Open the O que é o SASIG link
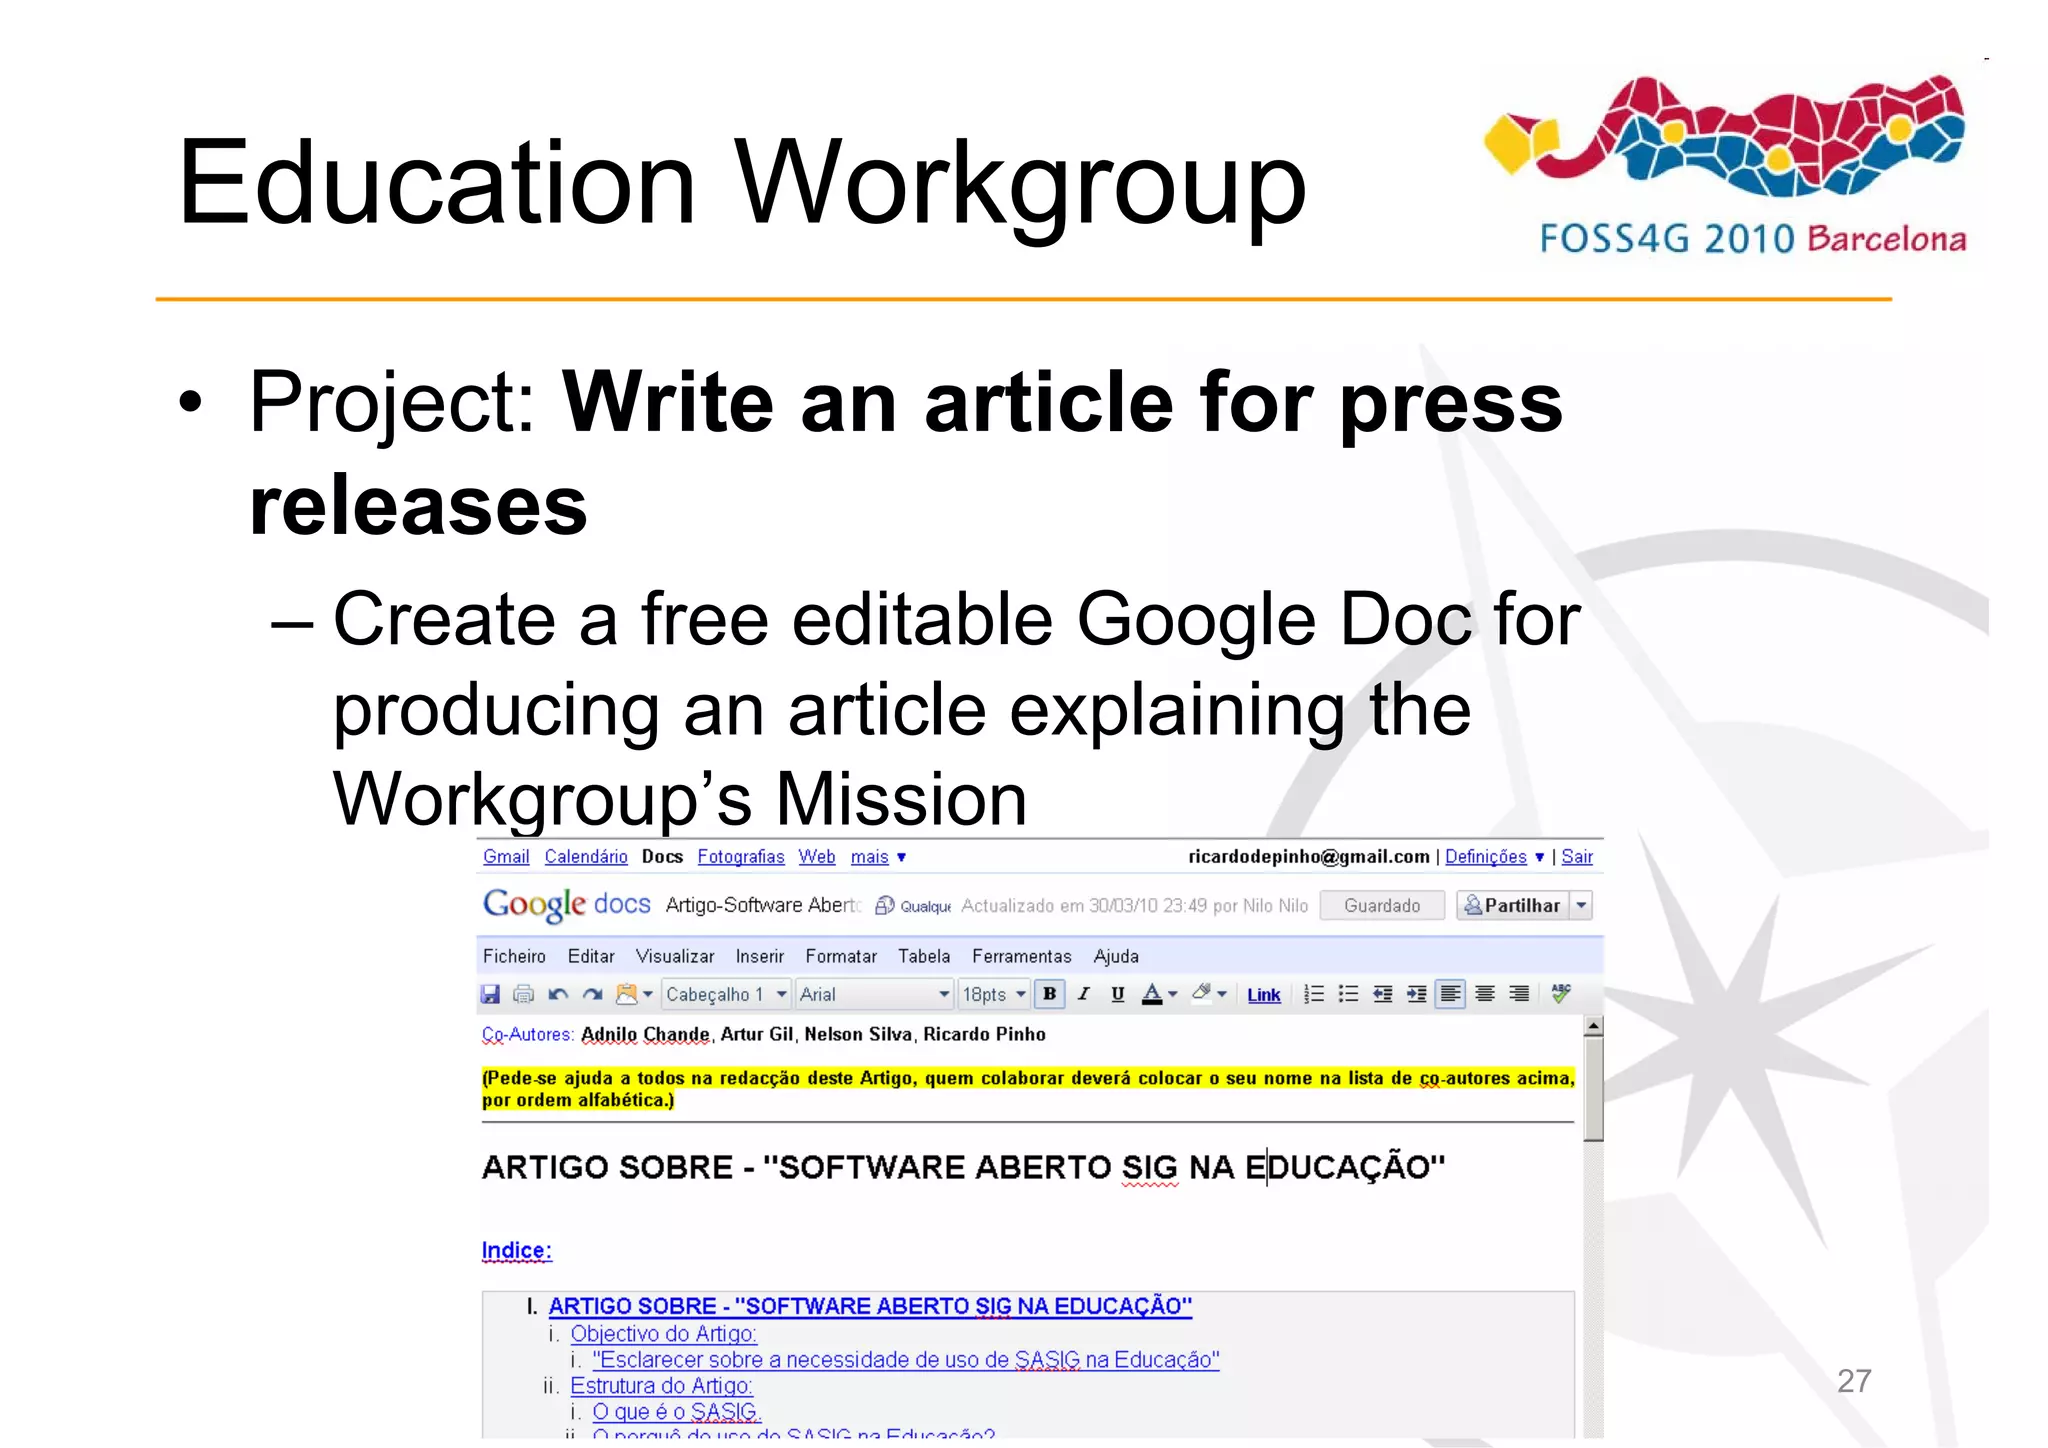Screen dimensions: 2048x1448 [677, 1412]
